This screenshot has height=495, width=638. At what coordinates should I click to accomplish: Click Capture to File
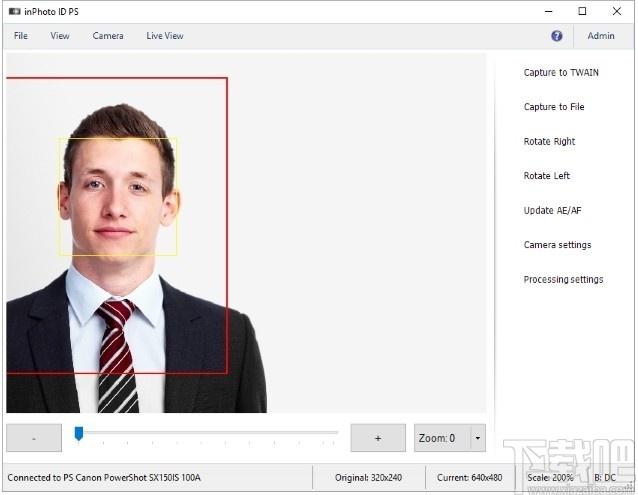pyautogui.click(x=554, y=107)
